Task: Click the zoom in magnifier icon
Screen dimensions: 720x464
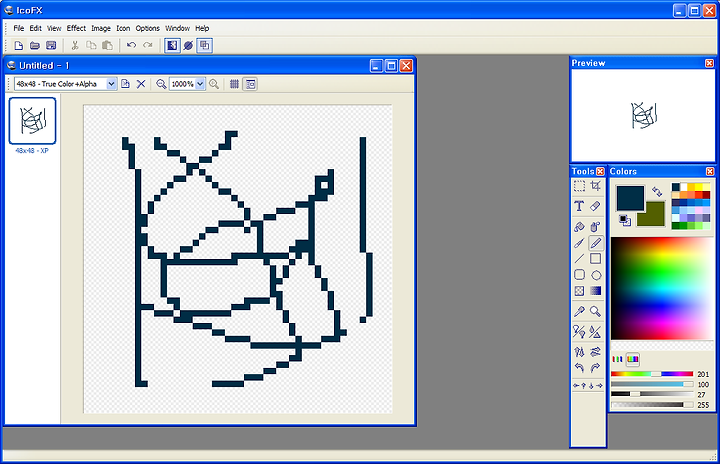Action: click(214, 84)
